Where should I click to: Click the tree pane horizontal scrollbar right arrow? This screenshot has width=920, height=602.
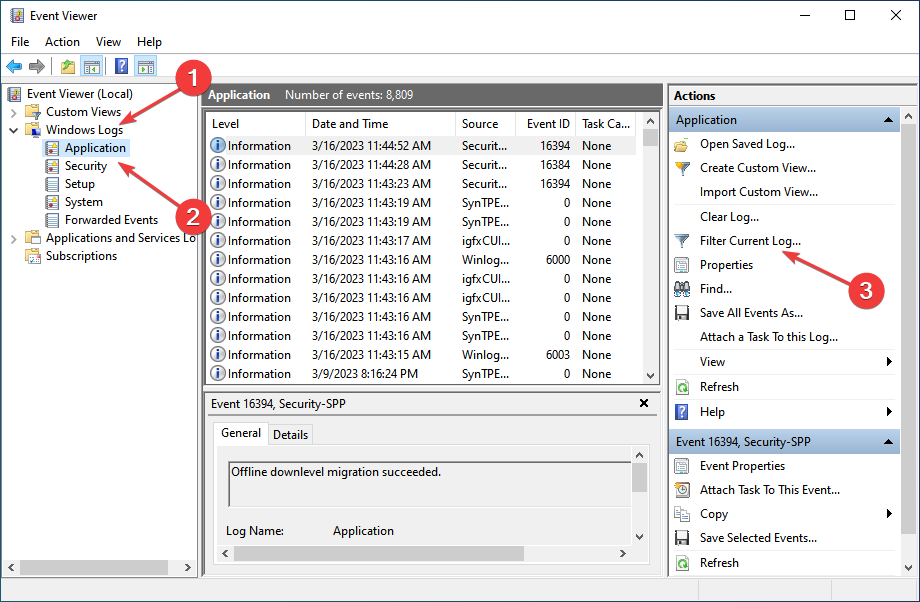(188, 567)
